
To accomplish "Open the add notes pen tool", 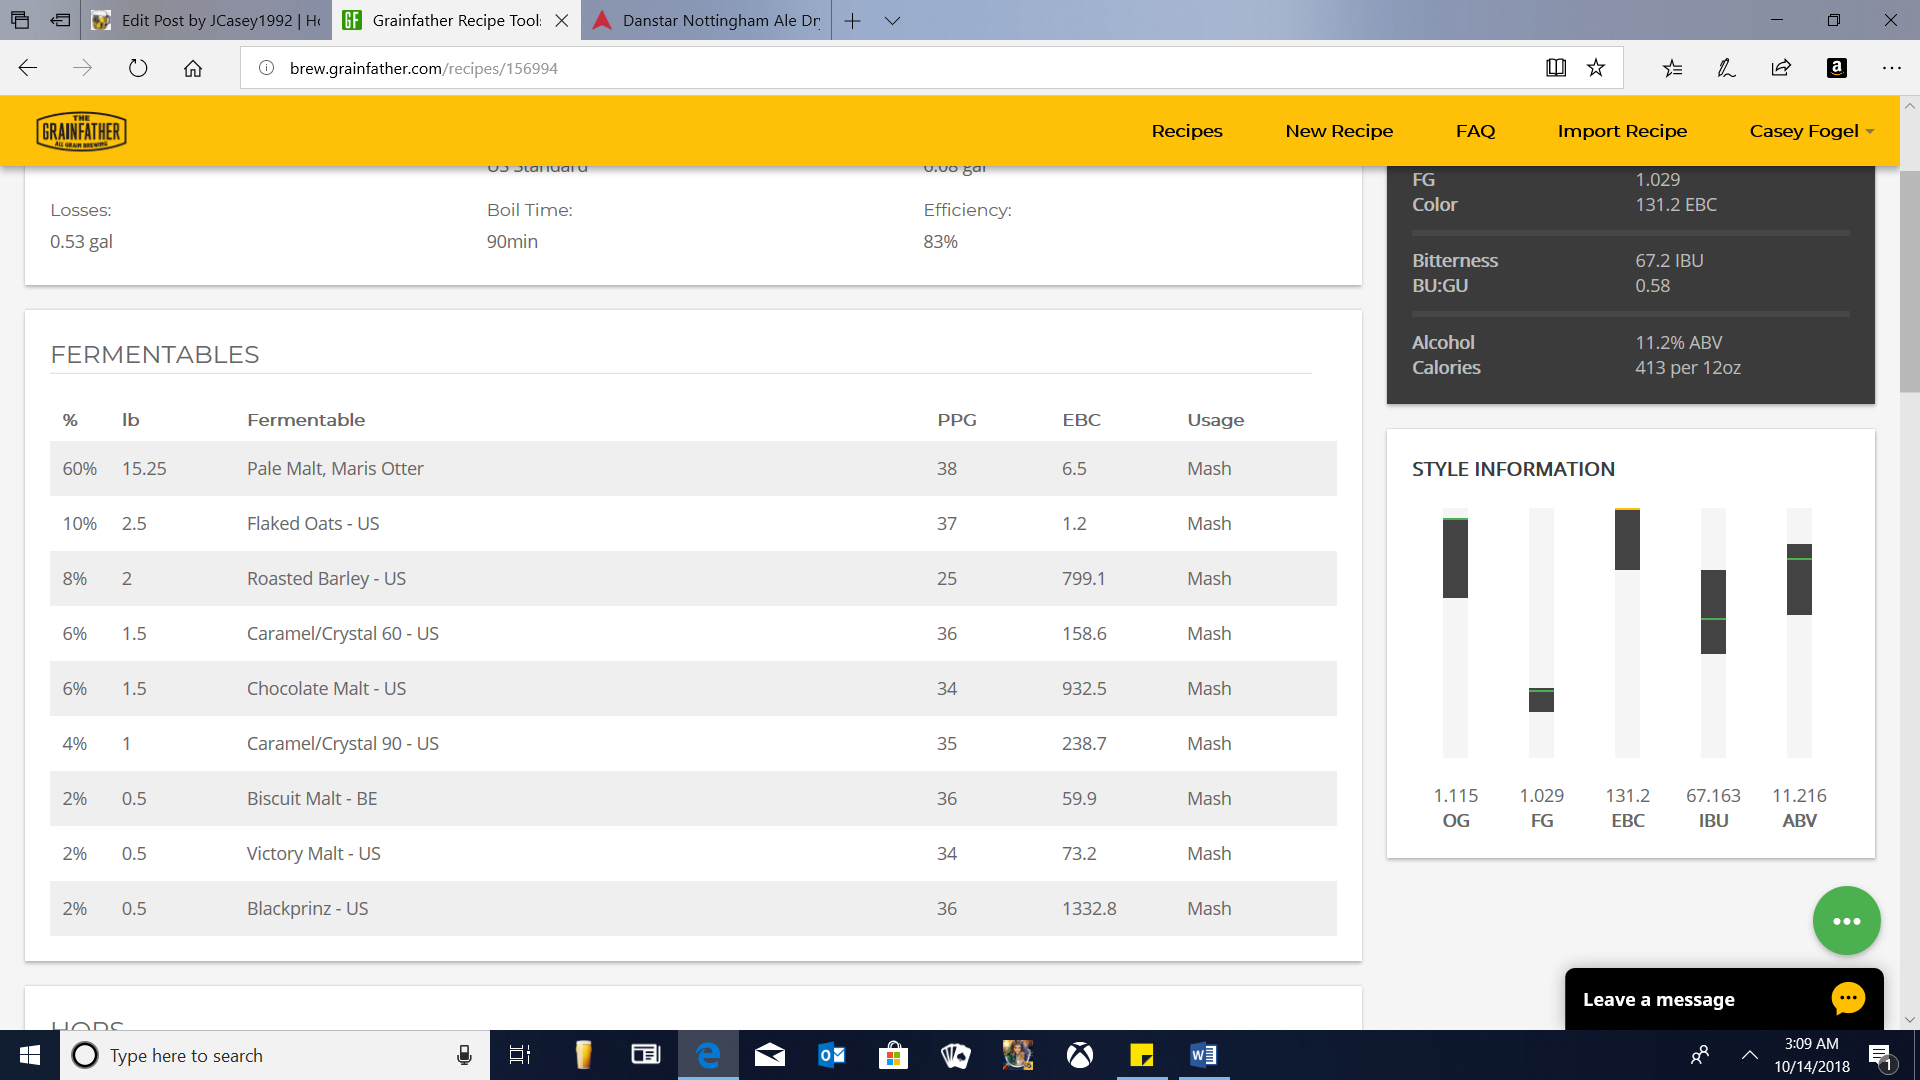I will point(1726,68).
